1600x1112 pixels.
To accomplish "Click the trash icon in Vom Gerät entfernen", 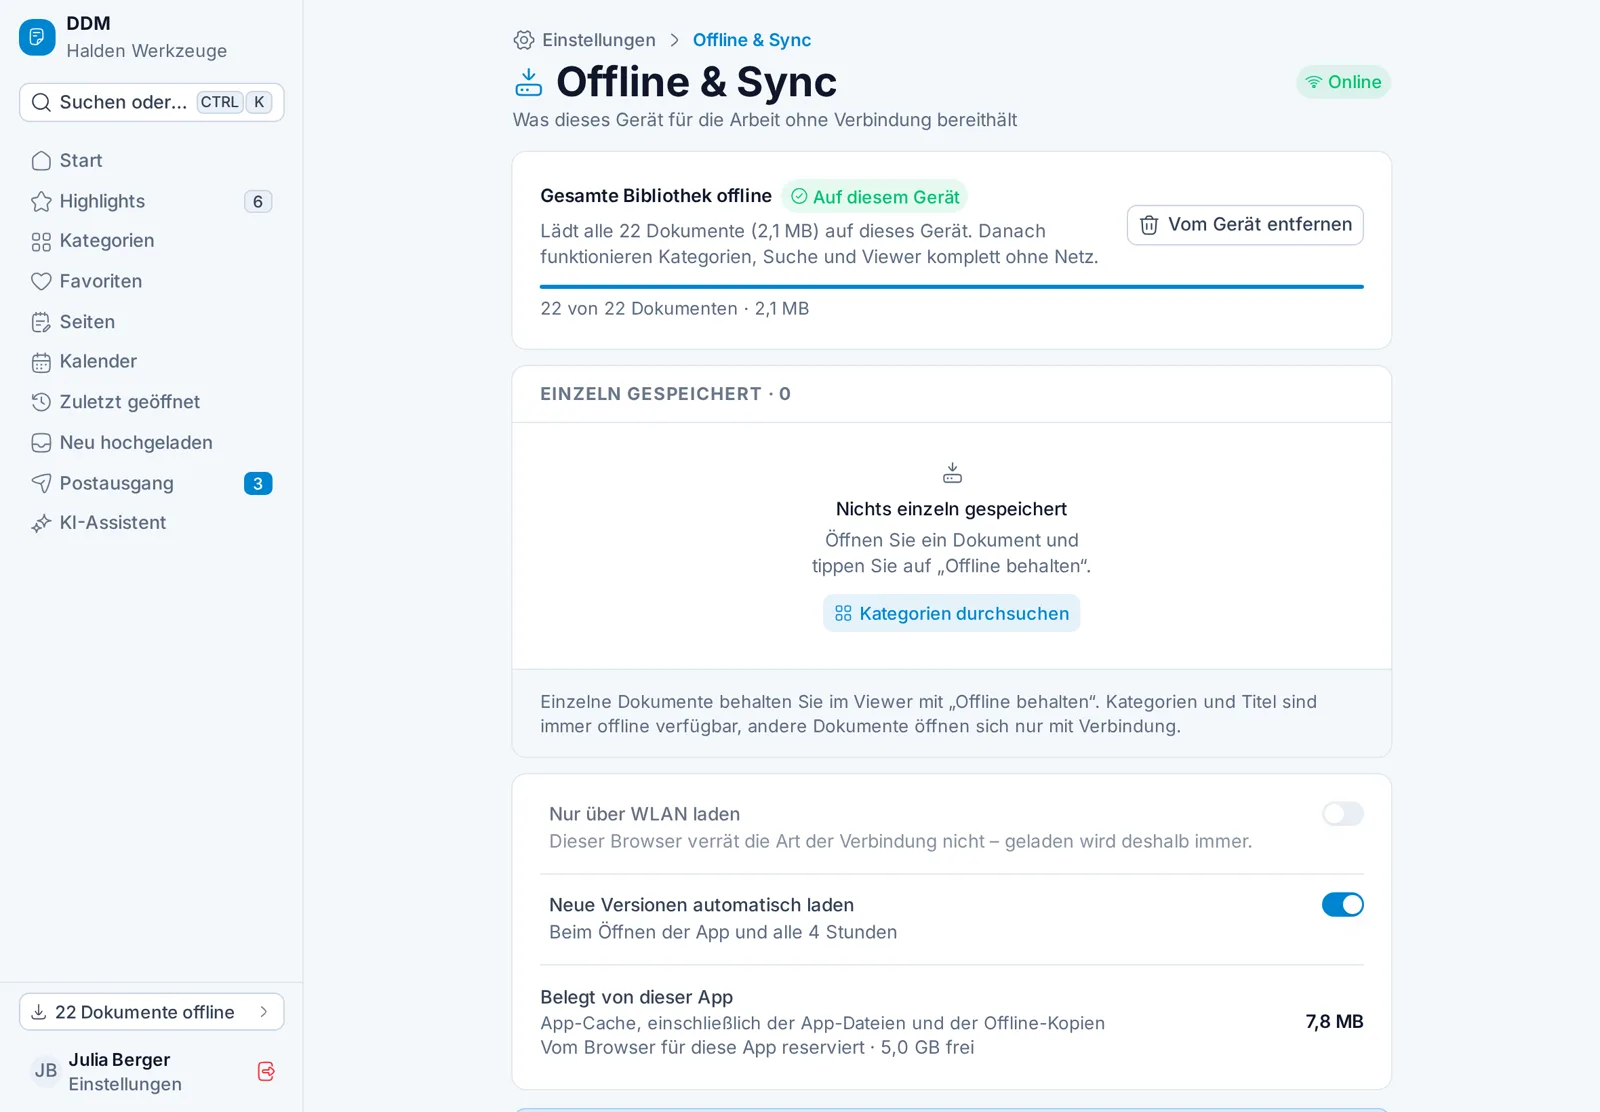I will [x=1149, y=225].
